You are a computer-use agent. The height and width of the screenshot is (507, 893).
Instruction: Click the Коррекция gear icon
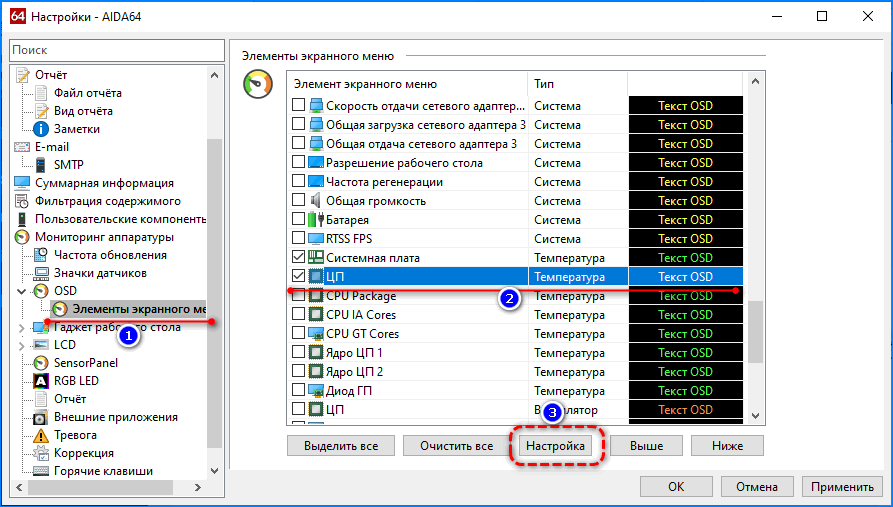click(x=41, y=453)
